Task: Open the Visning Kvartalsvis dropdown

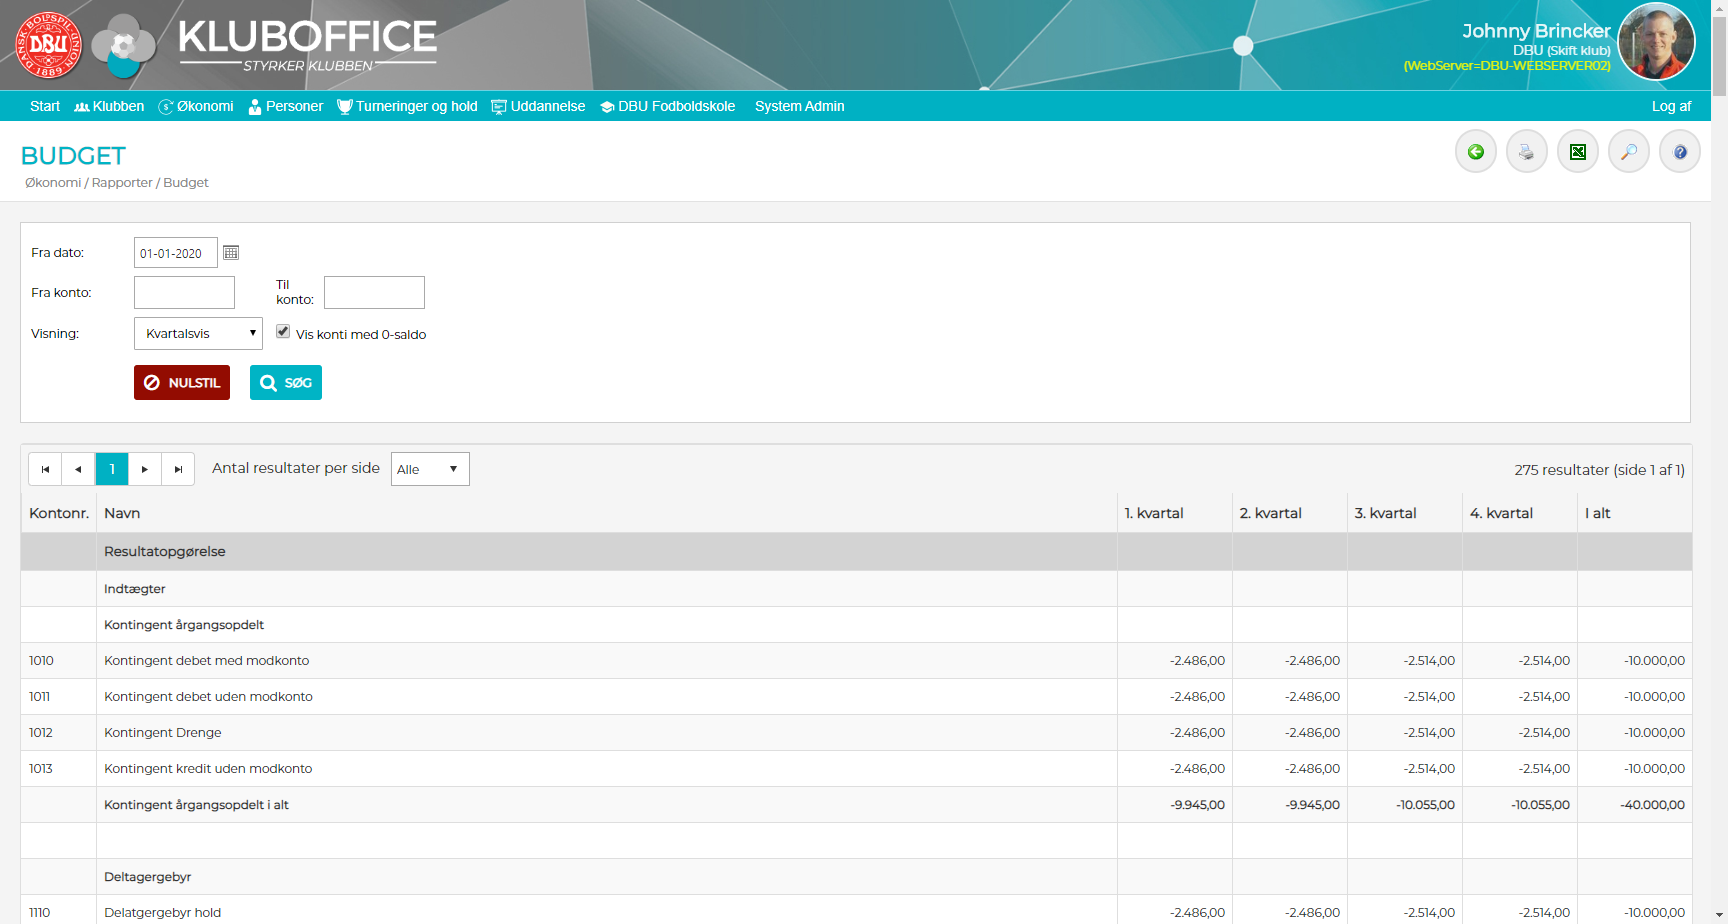Action: click(x=198, y=334)
